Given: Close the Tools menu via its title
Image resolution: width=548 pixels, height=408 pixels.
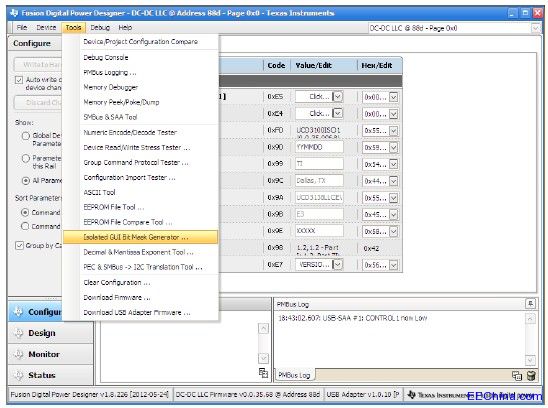Looking at the screenshot, I should click(x=73, y=28).
